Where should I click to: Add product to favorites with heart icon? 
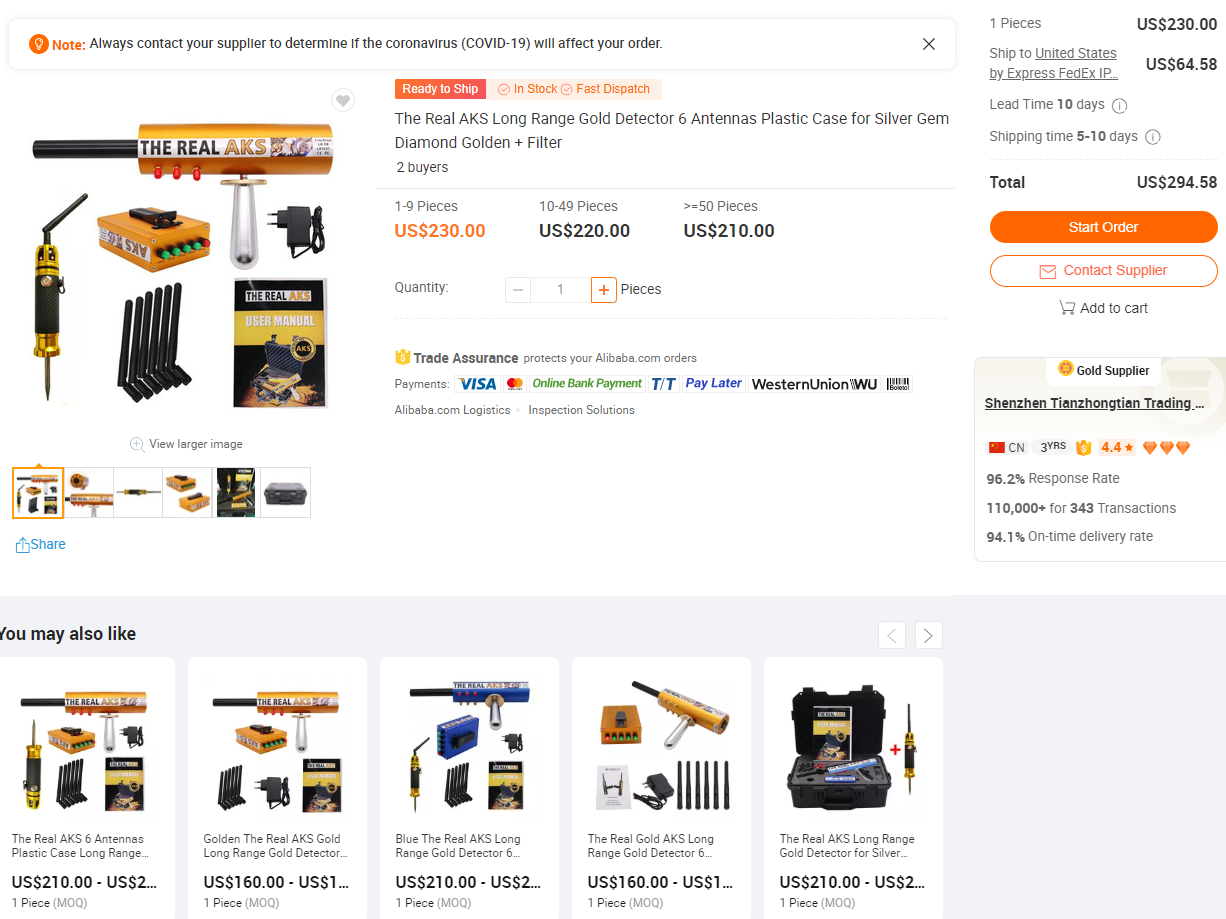(343, 100)
